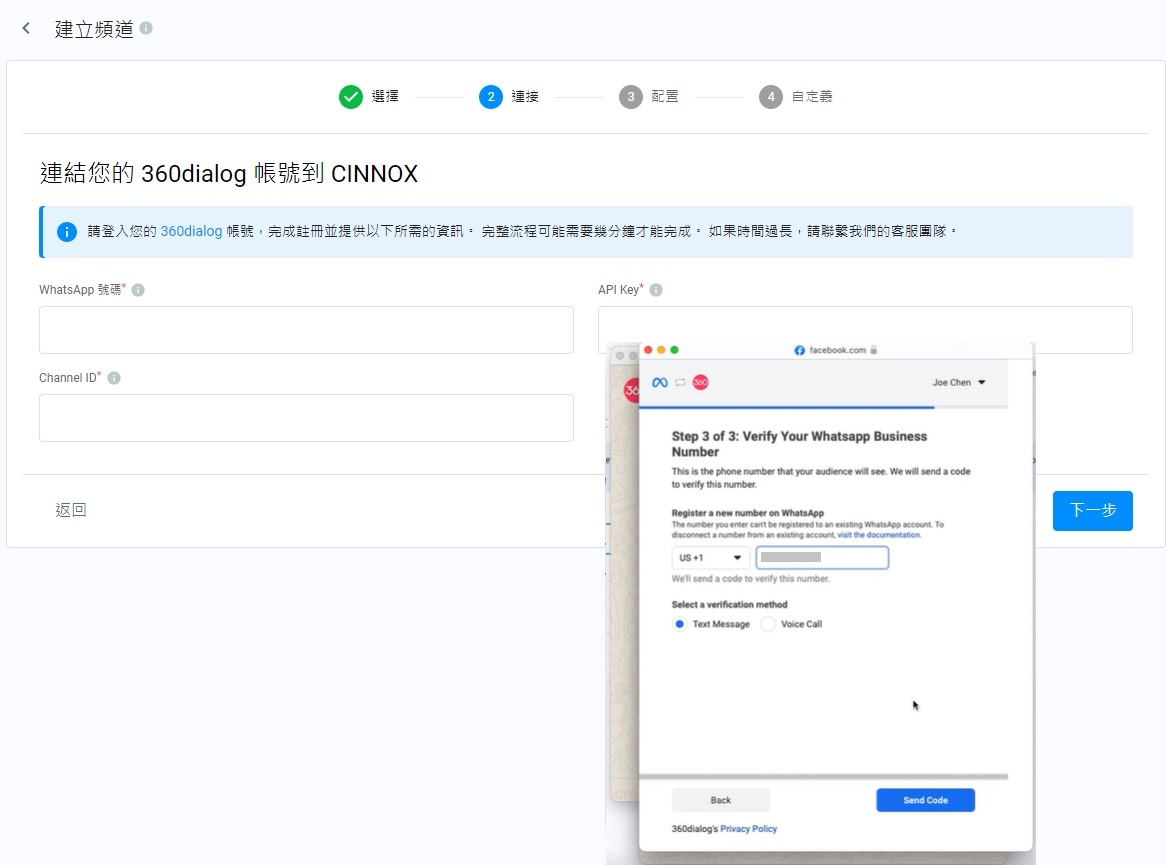Select the Text Message radio option
This screenshot has width=1166, height=865.
679,624
